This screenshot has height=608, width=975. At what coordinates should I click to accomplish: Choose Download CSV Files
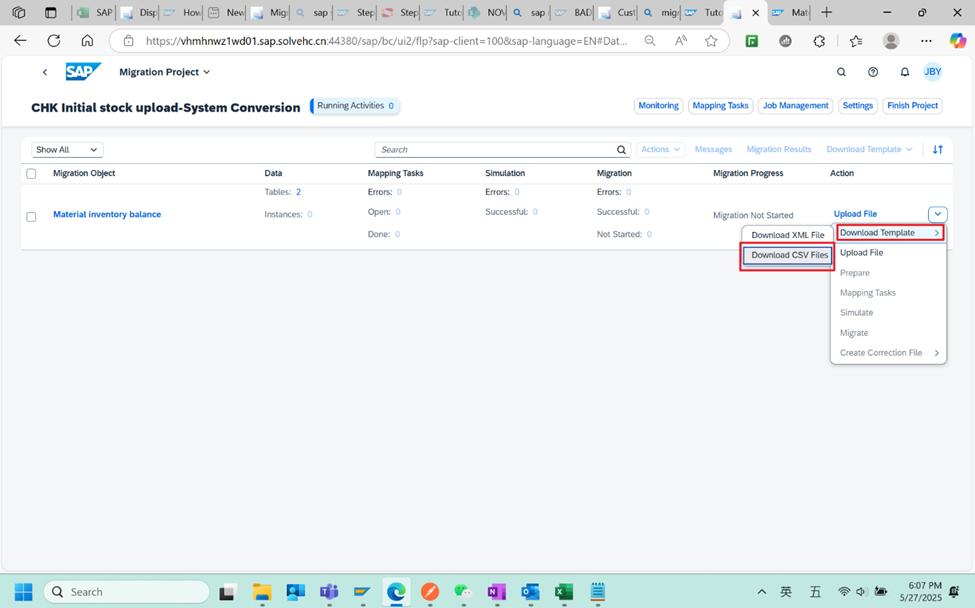click(789, 255)
